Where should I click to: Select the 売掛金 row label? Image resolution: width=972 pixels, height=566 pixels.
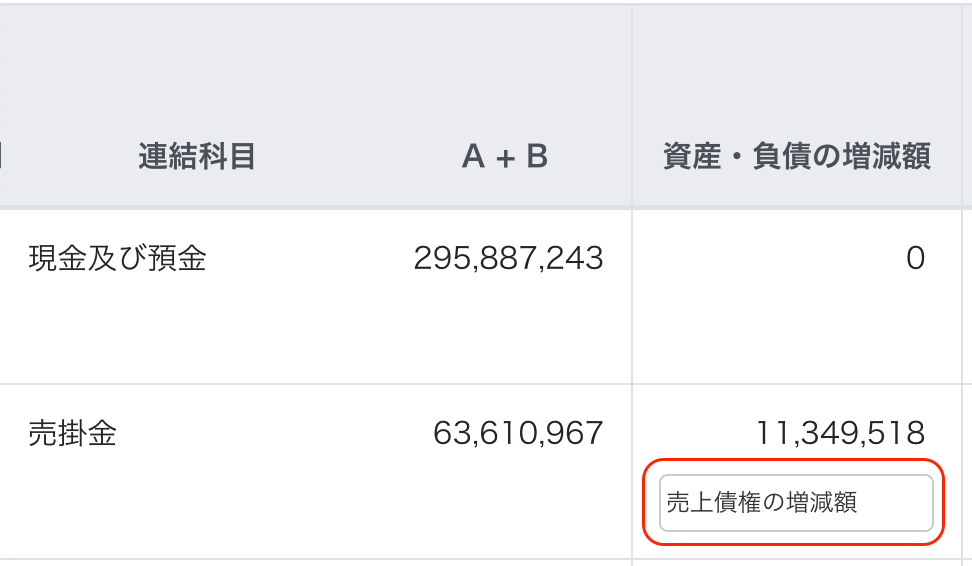73,433
